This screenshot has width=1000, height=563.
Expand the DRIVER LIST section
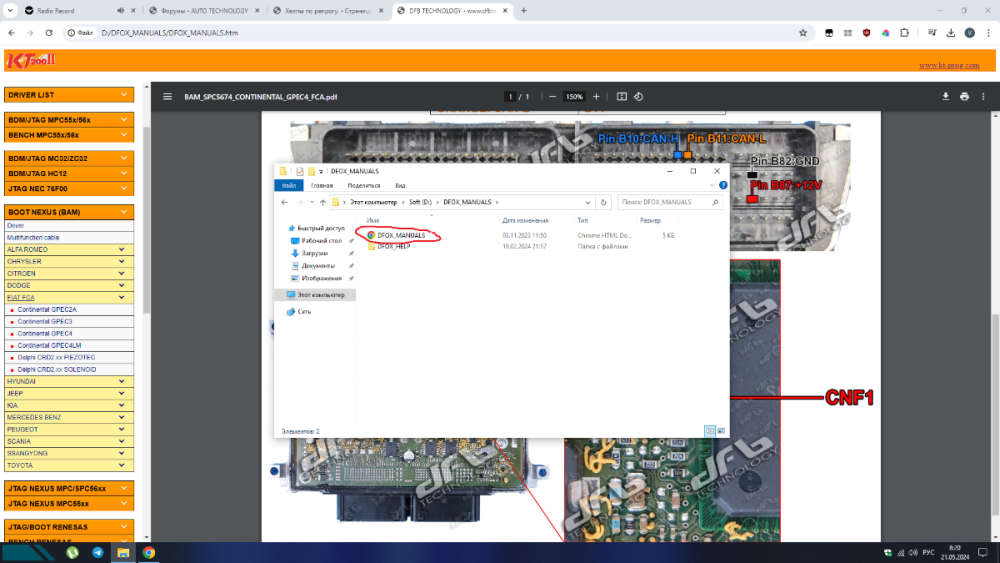pos(69,95)
